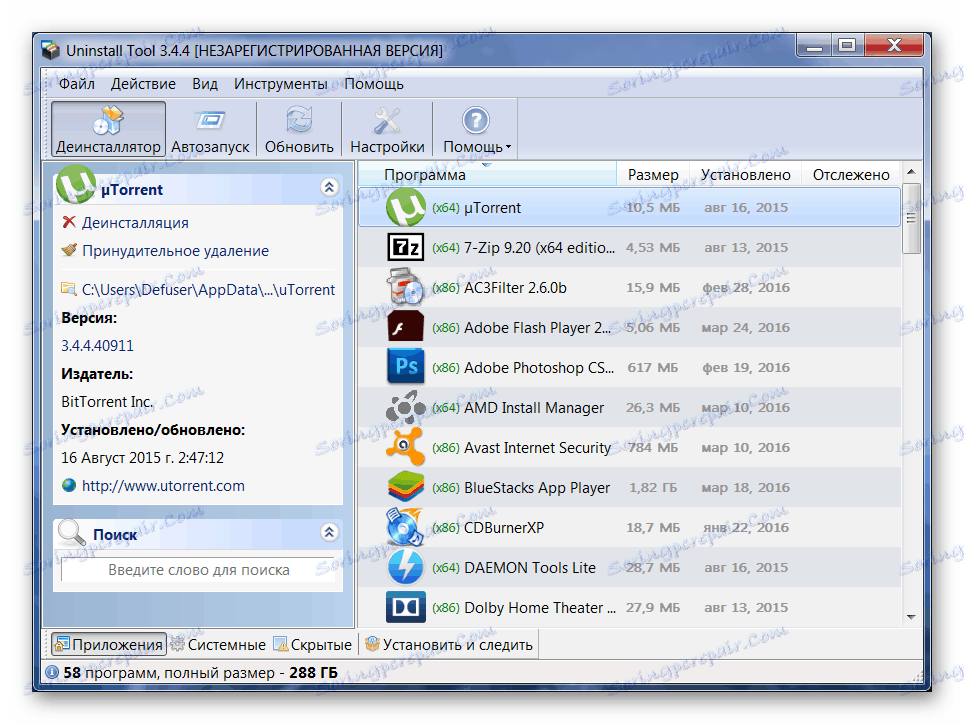
Task: Click the scrollbar down arrow
Action: click(911, 617)
